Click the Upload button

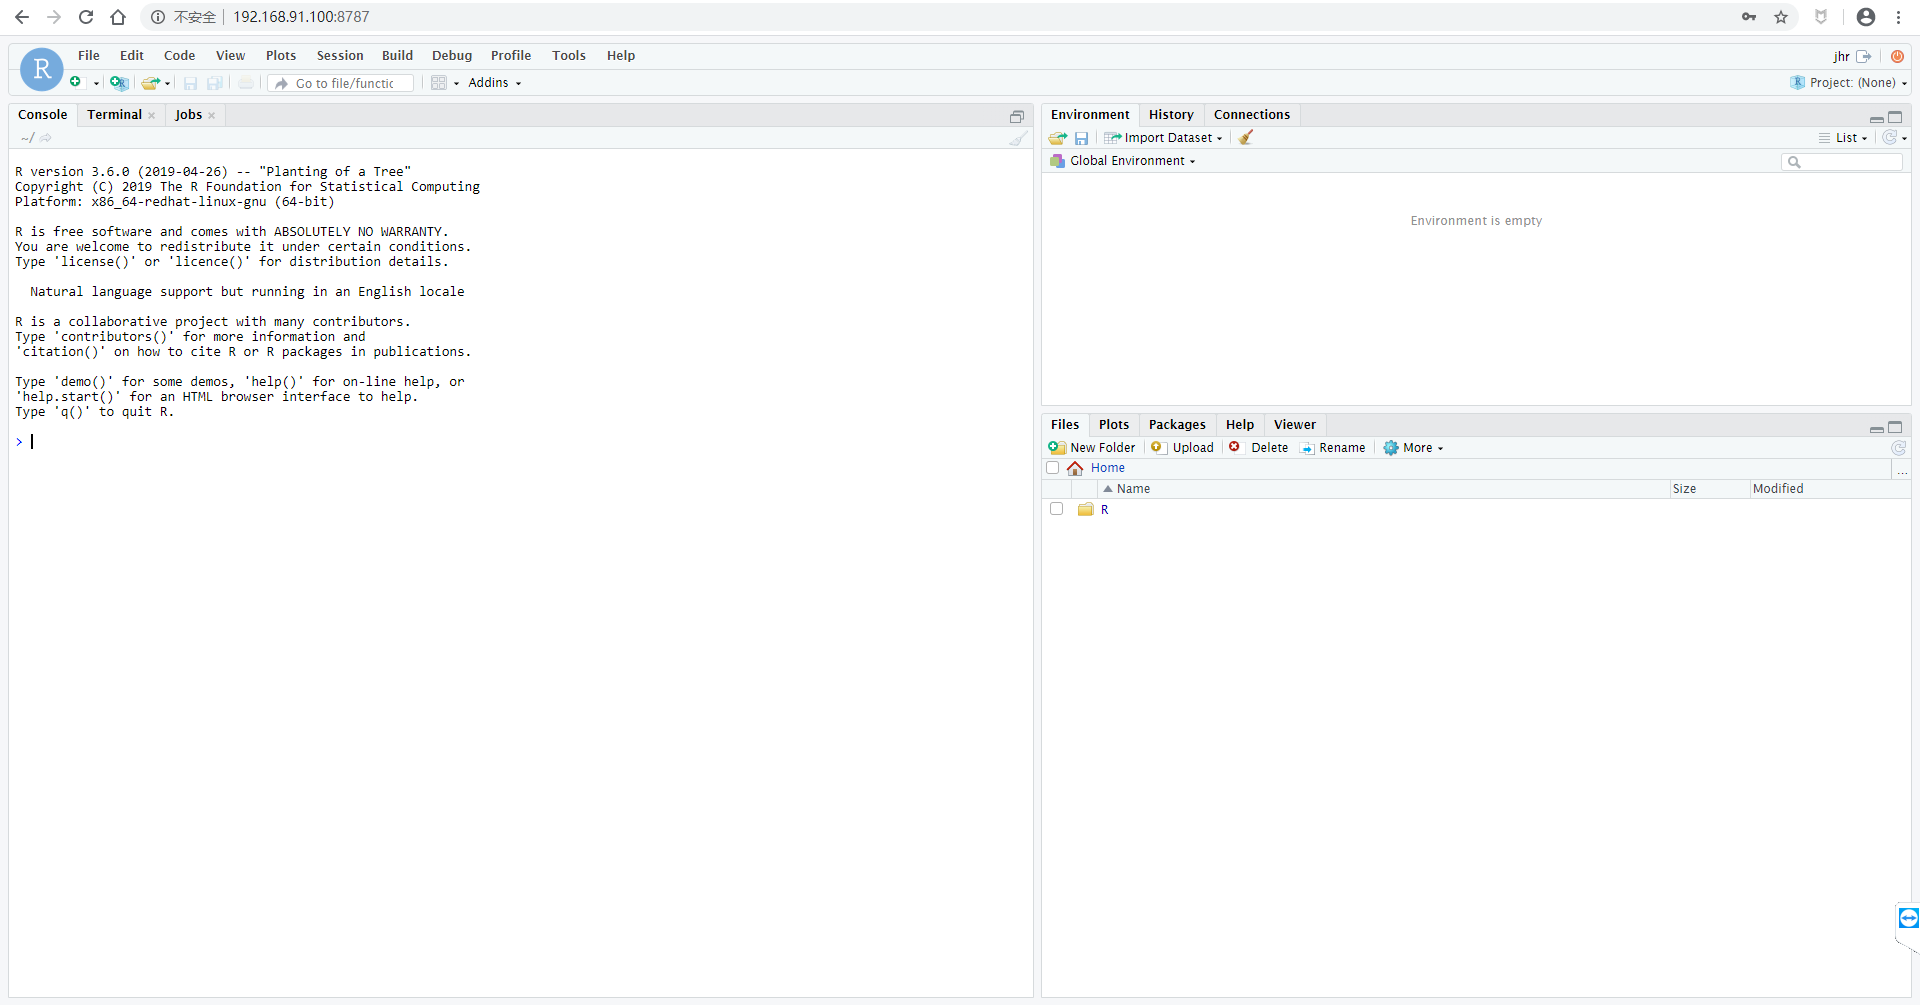tap(1182, 447)
